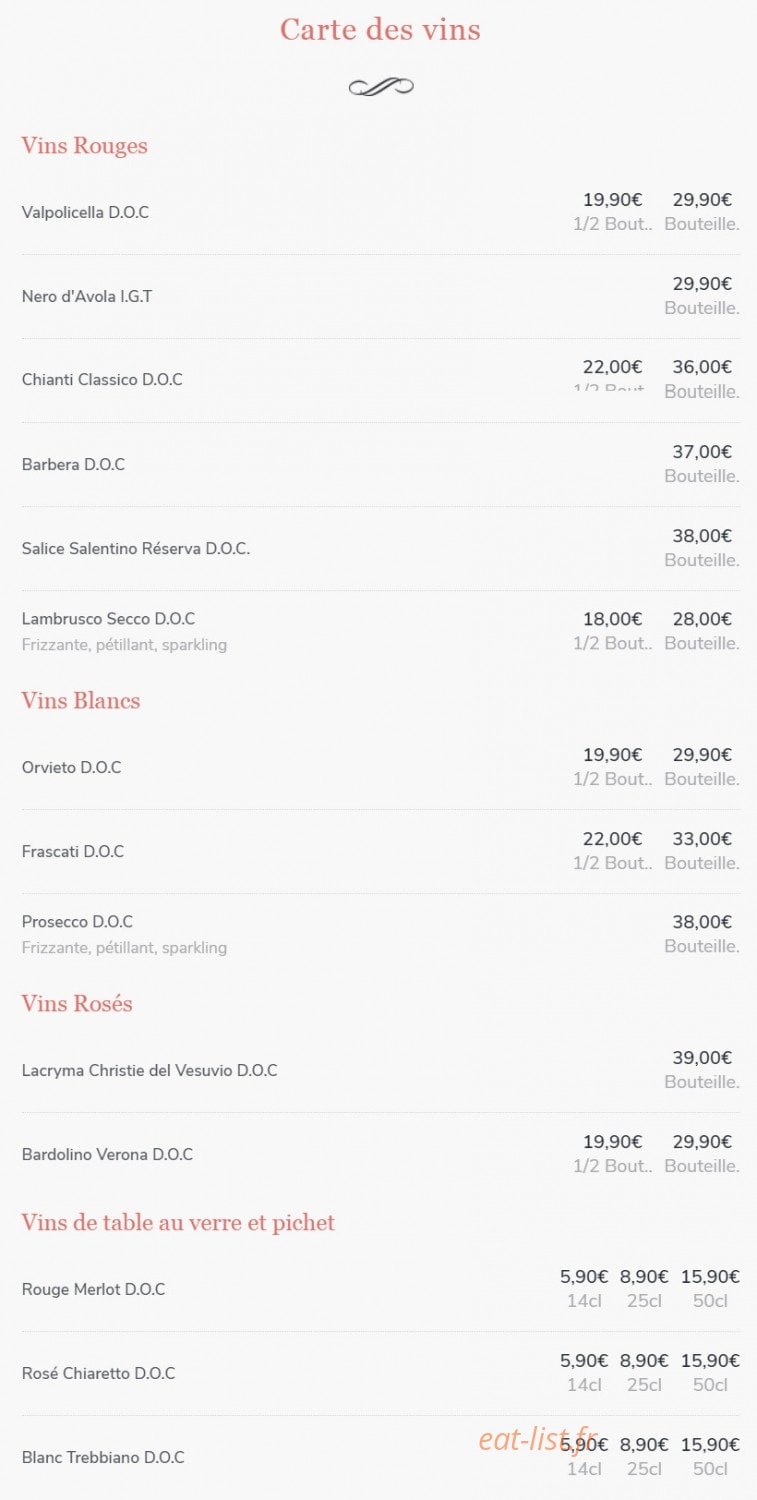Click the Vins Rosés section heading
This screenshot has height=1500, width=757.
(x=77, y=1004)
